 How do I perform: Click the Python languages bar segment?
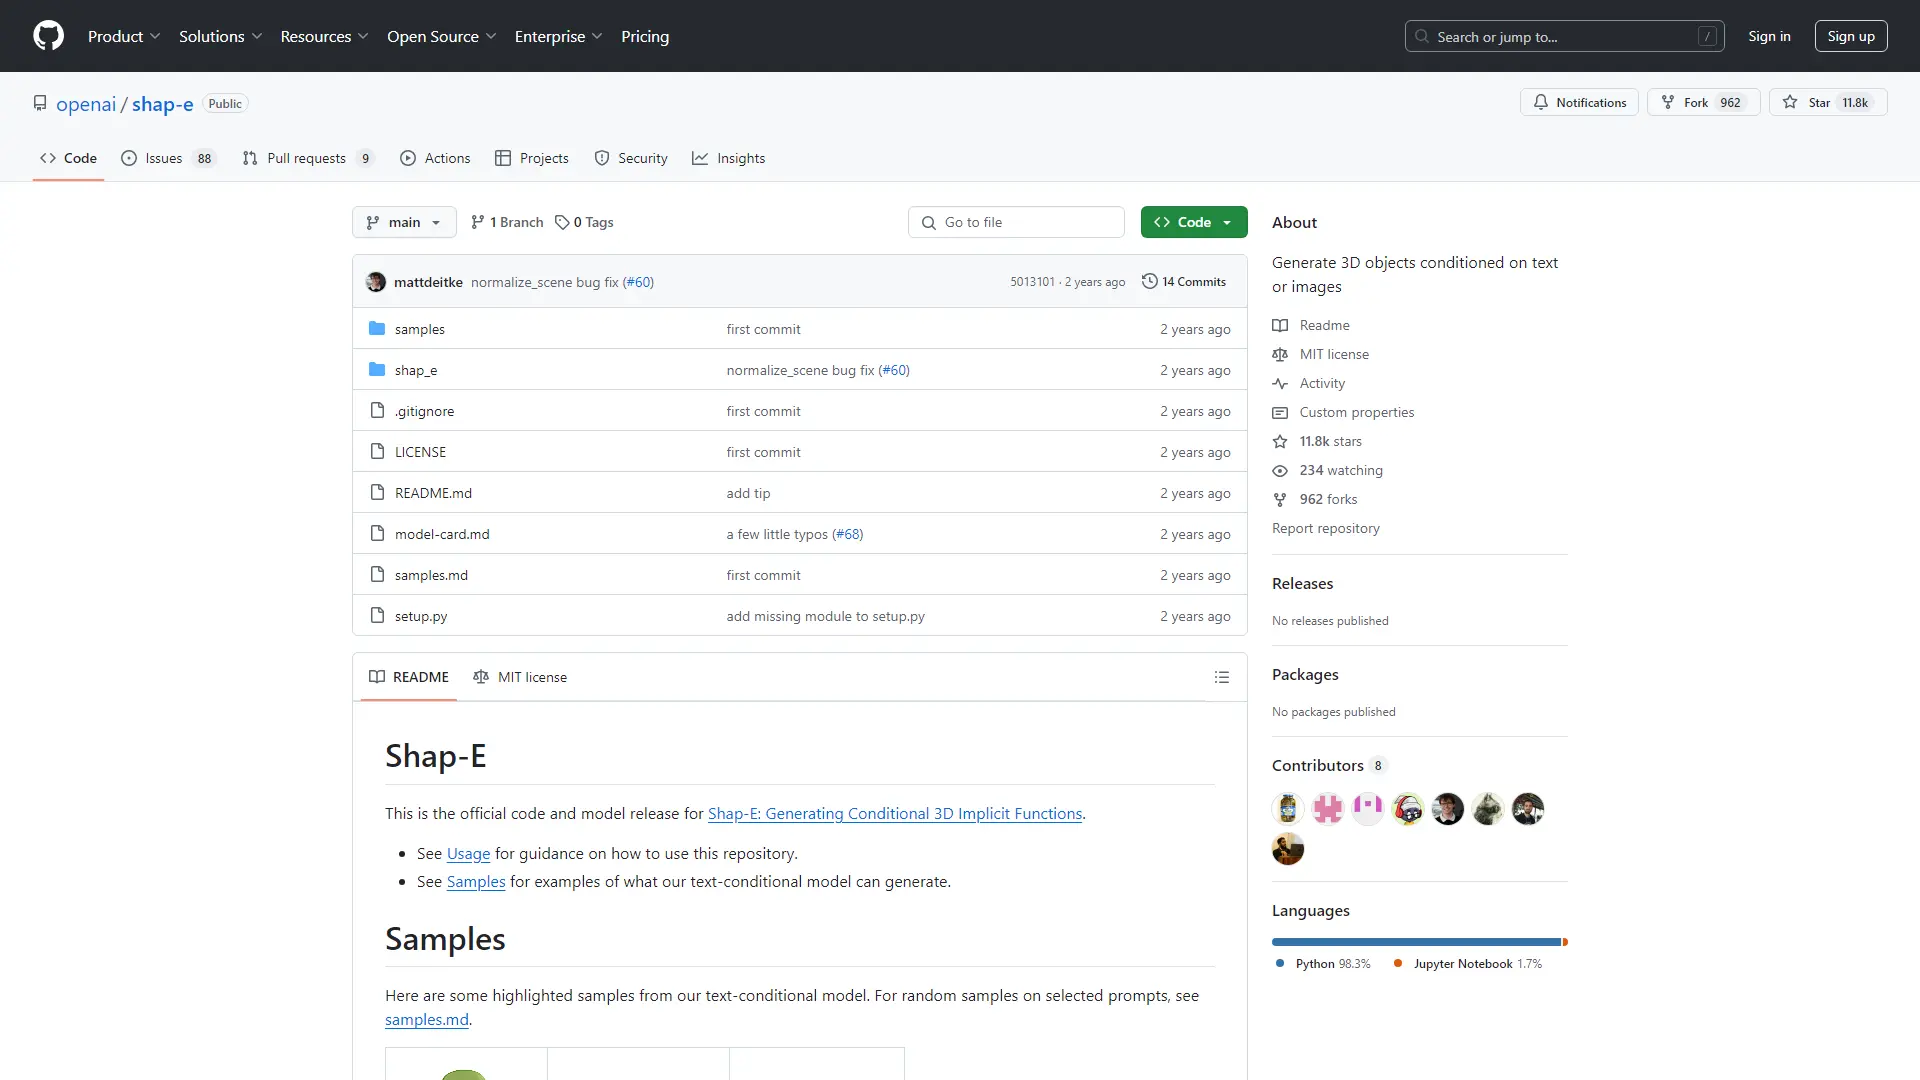(x=1415, y=942)
